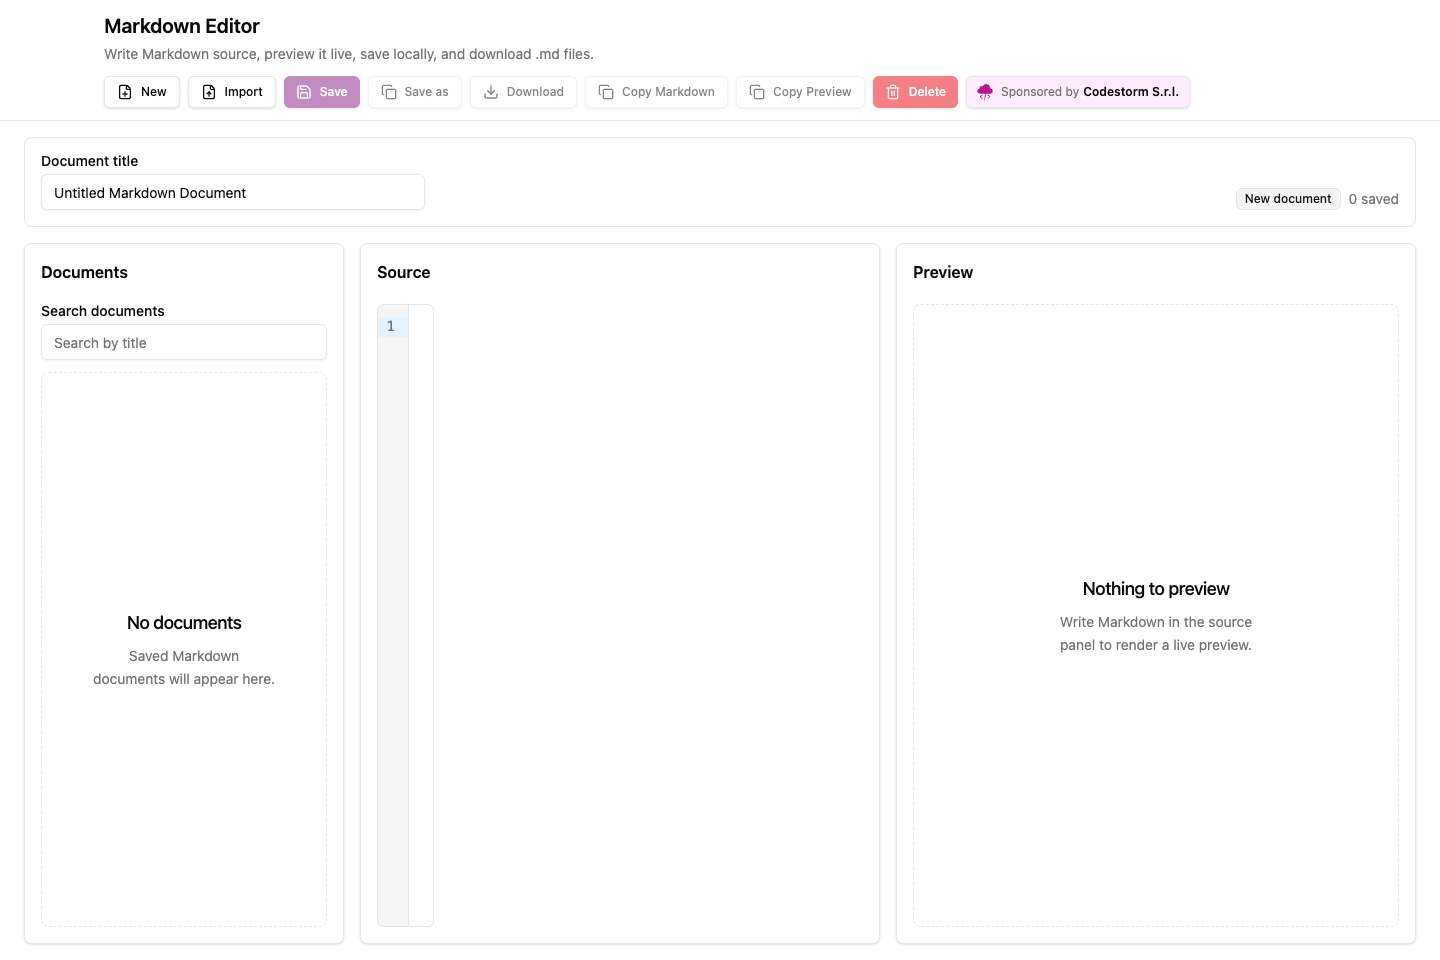
Task: Click the Download label
Action: coord(535,92)
